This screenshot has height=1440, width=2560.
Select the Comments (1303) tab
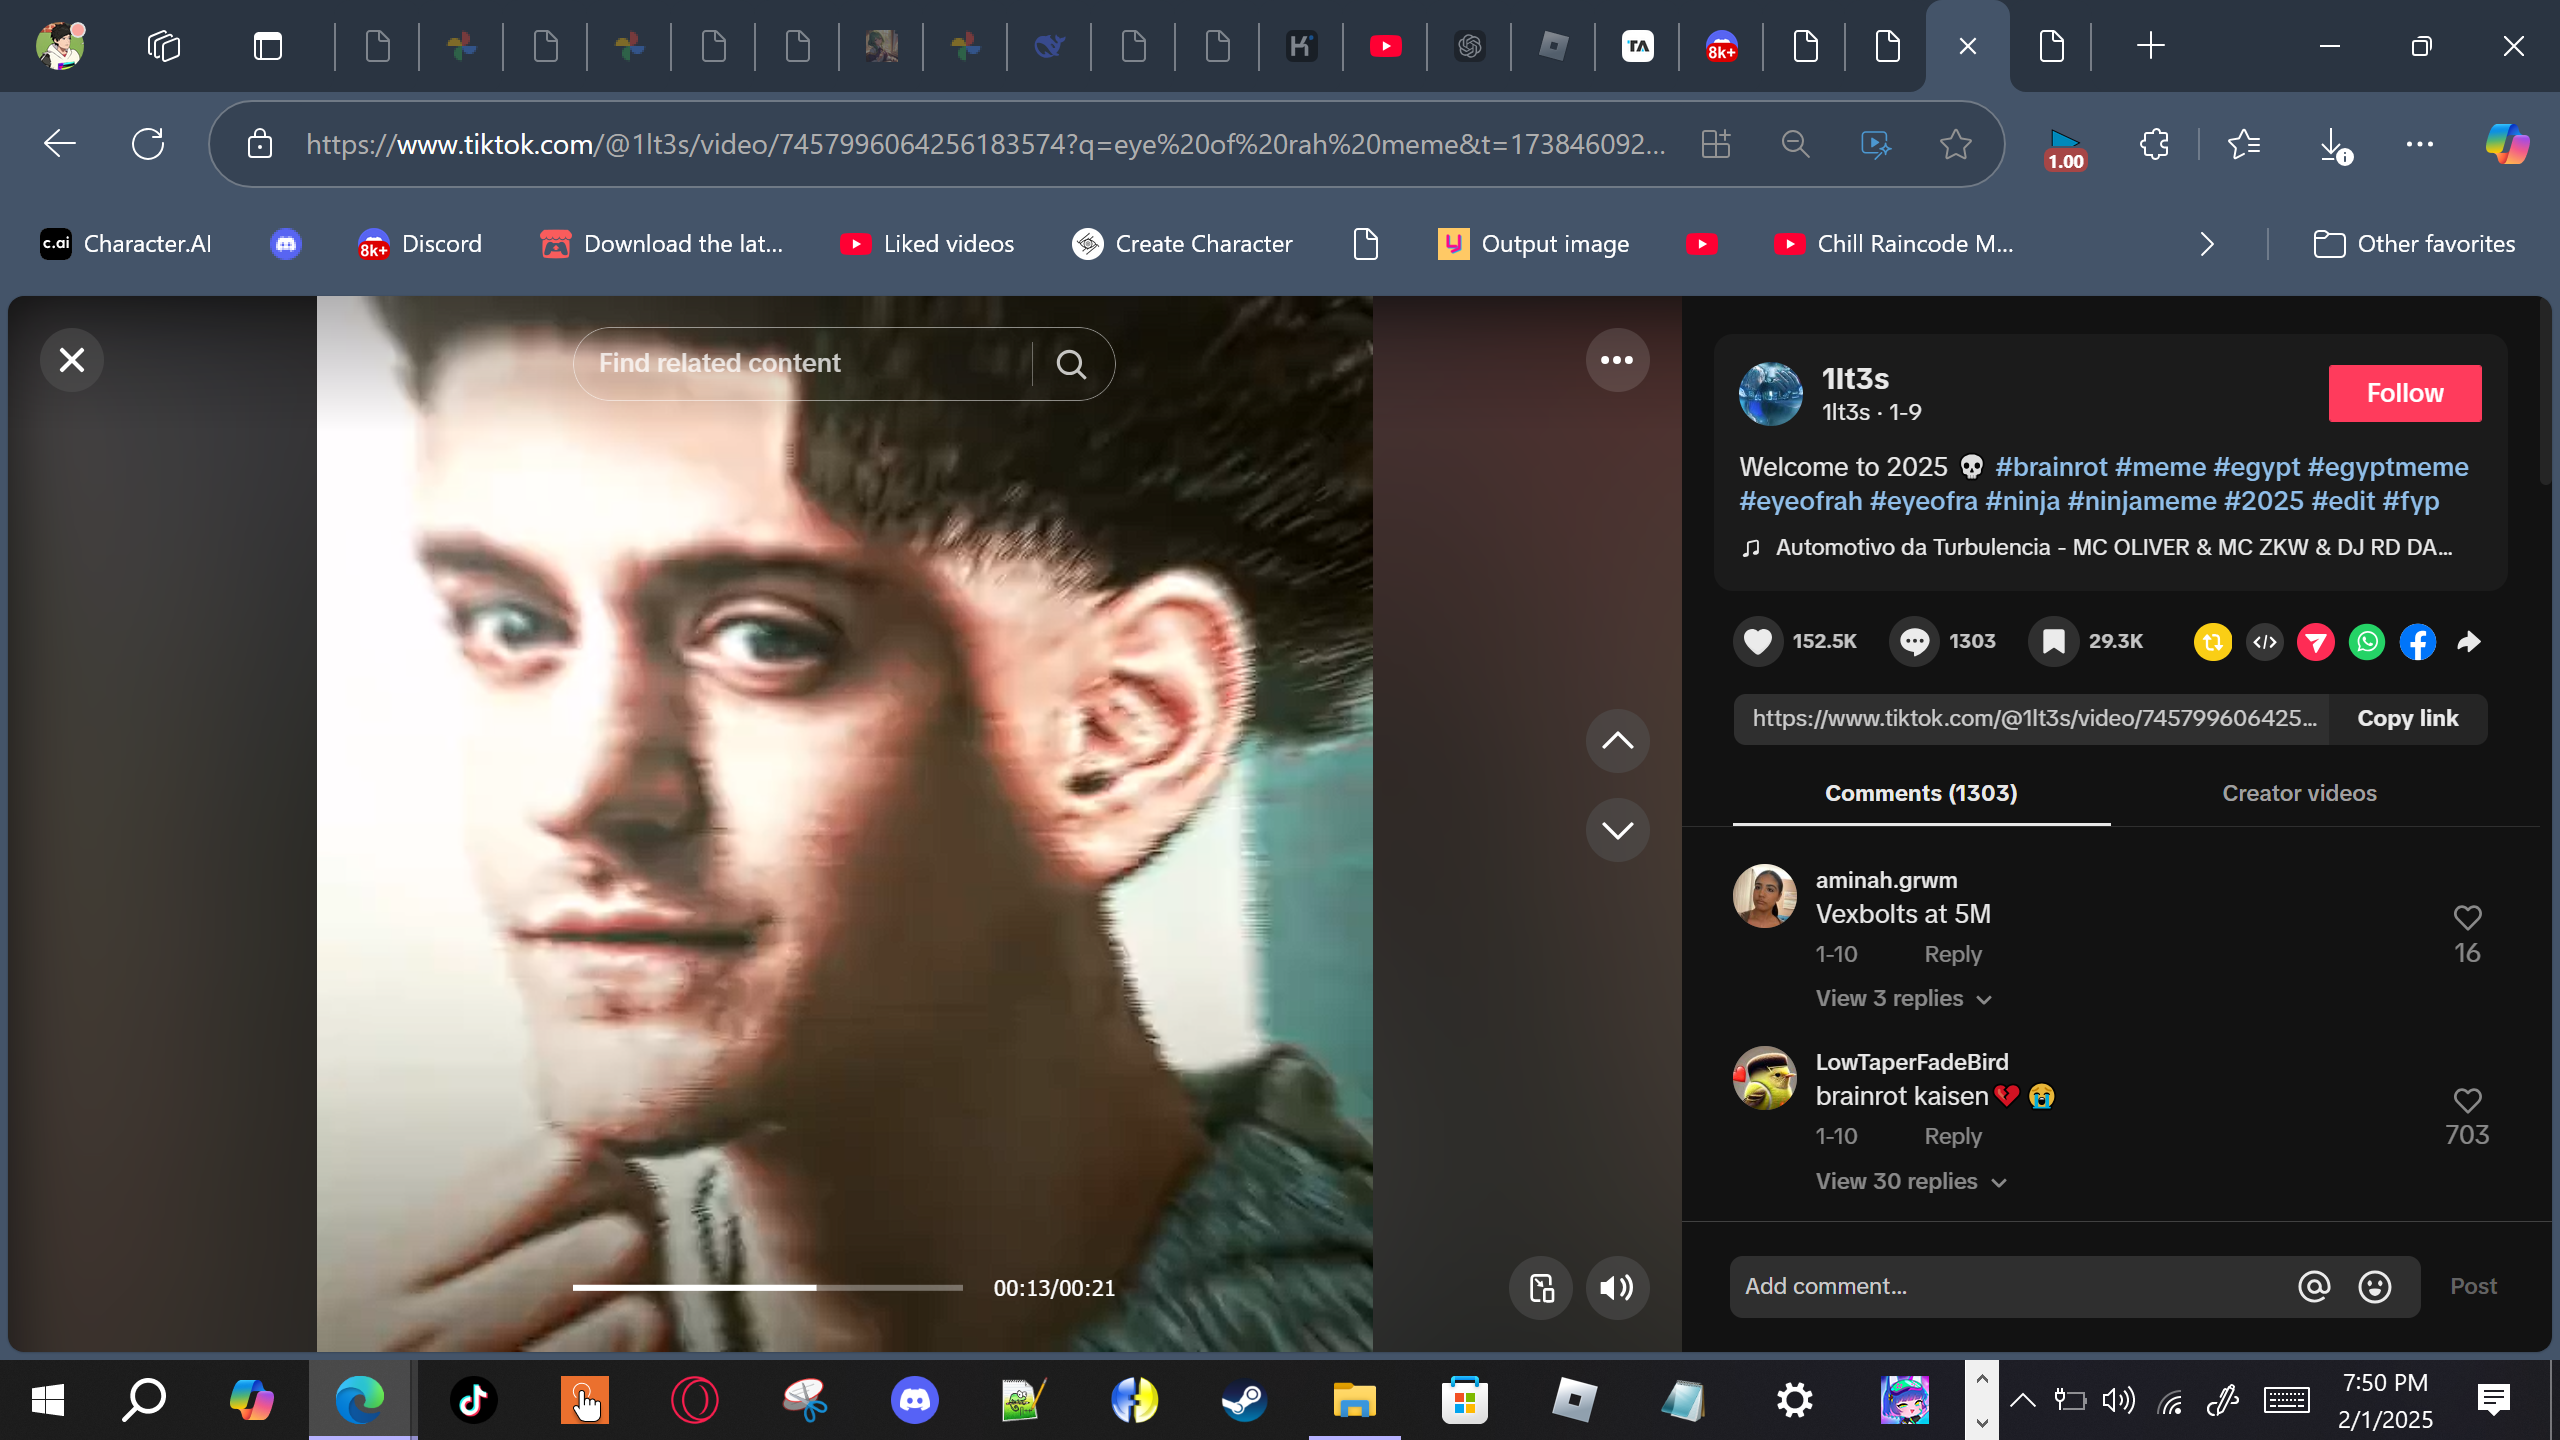pos(1920,793)
